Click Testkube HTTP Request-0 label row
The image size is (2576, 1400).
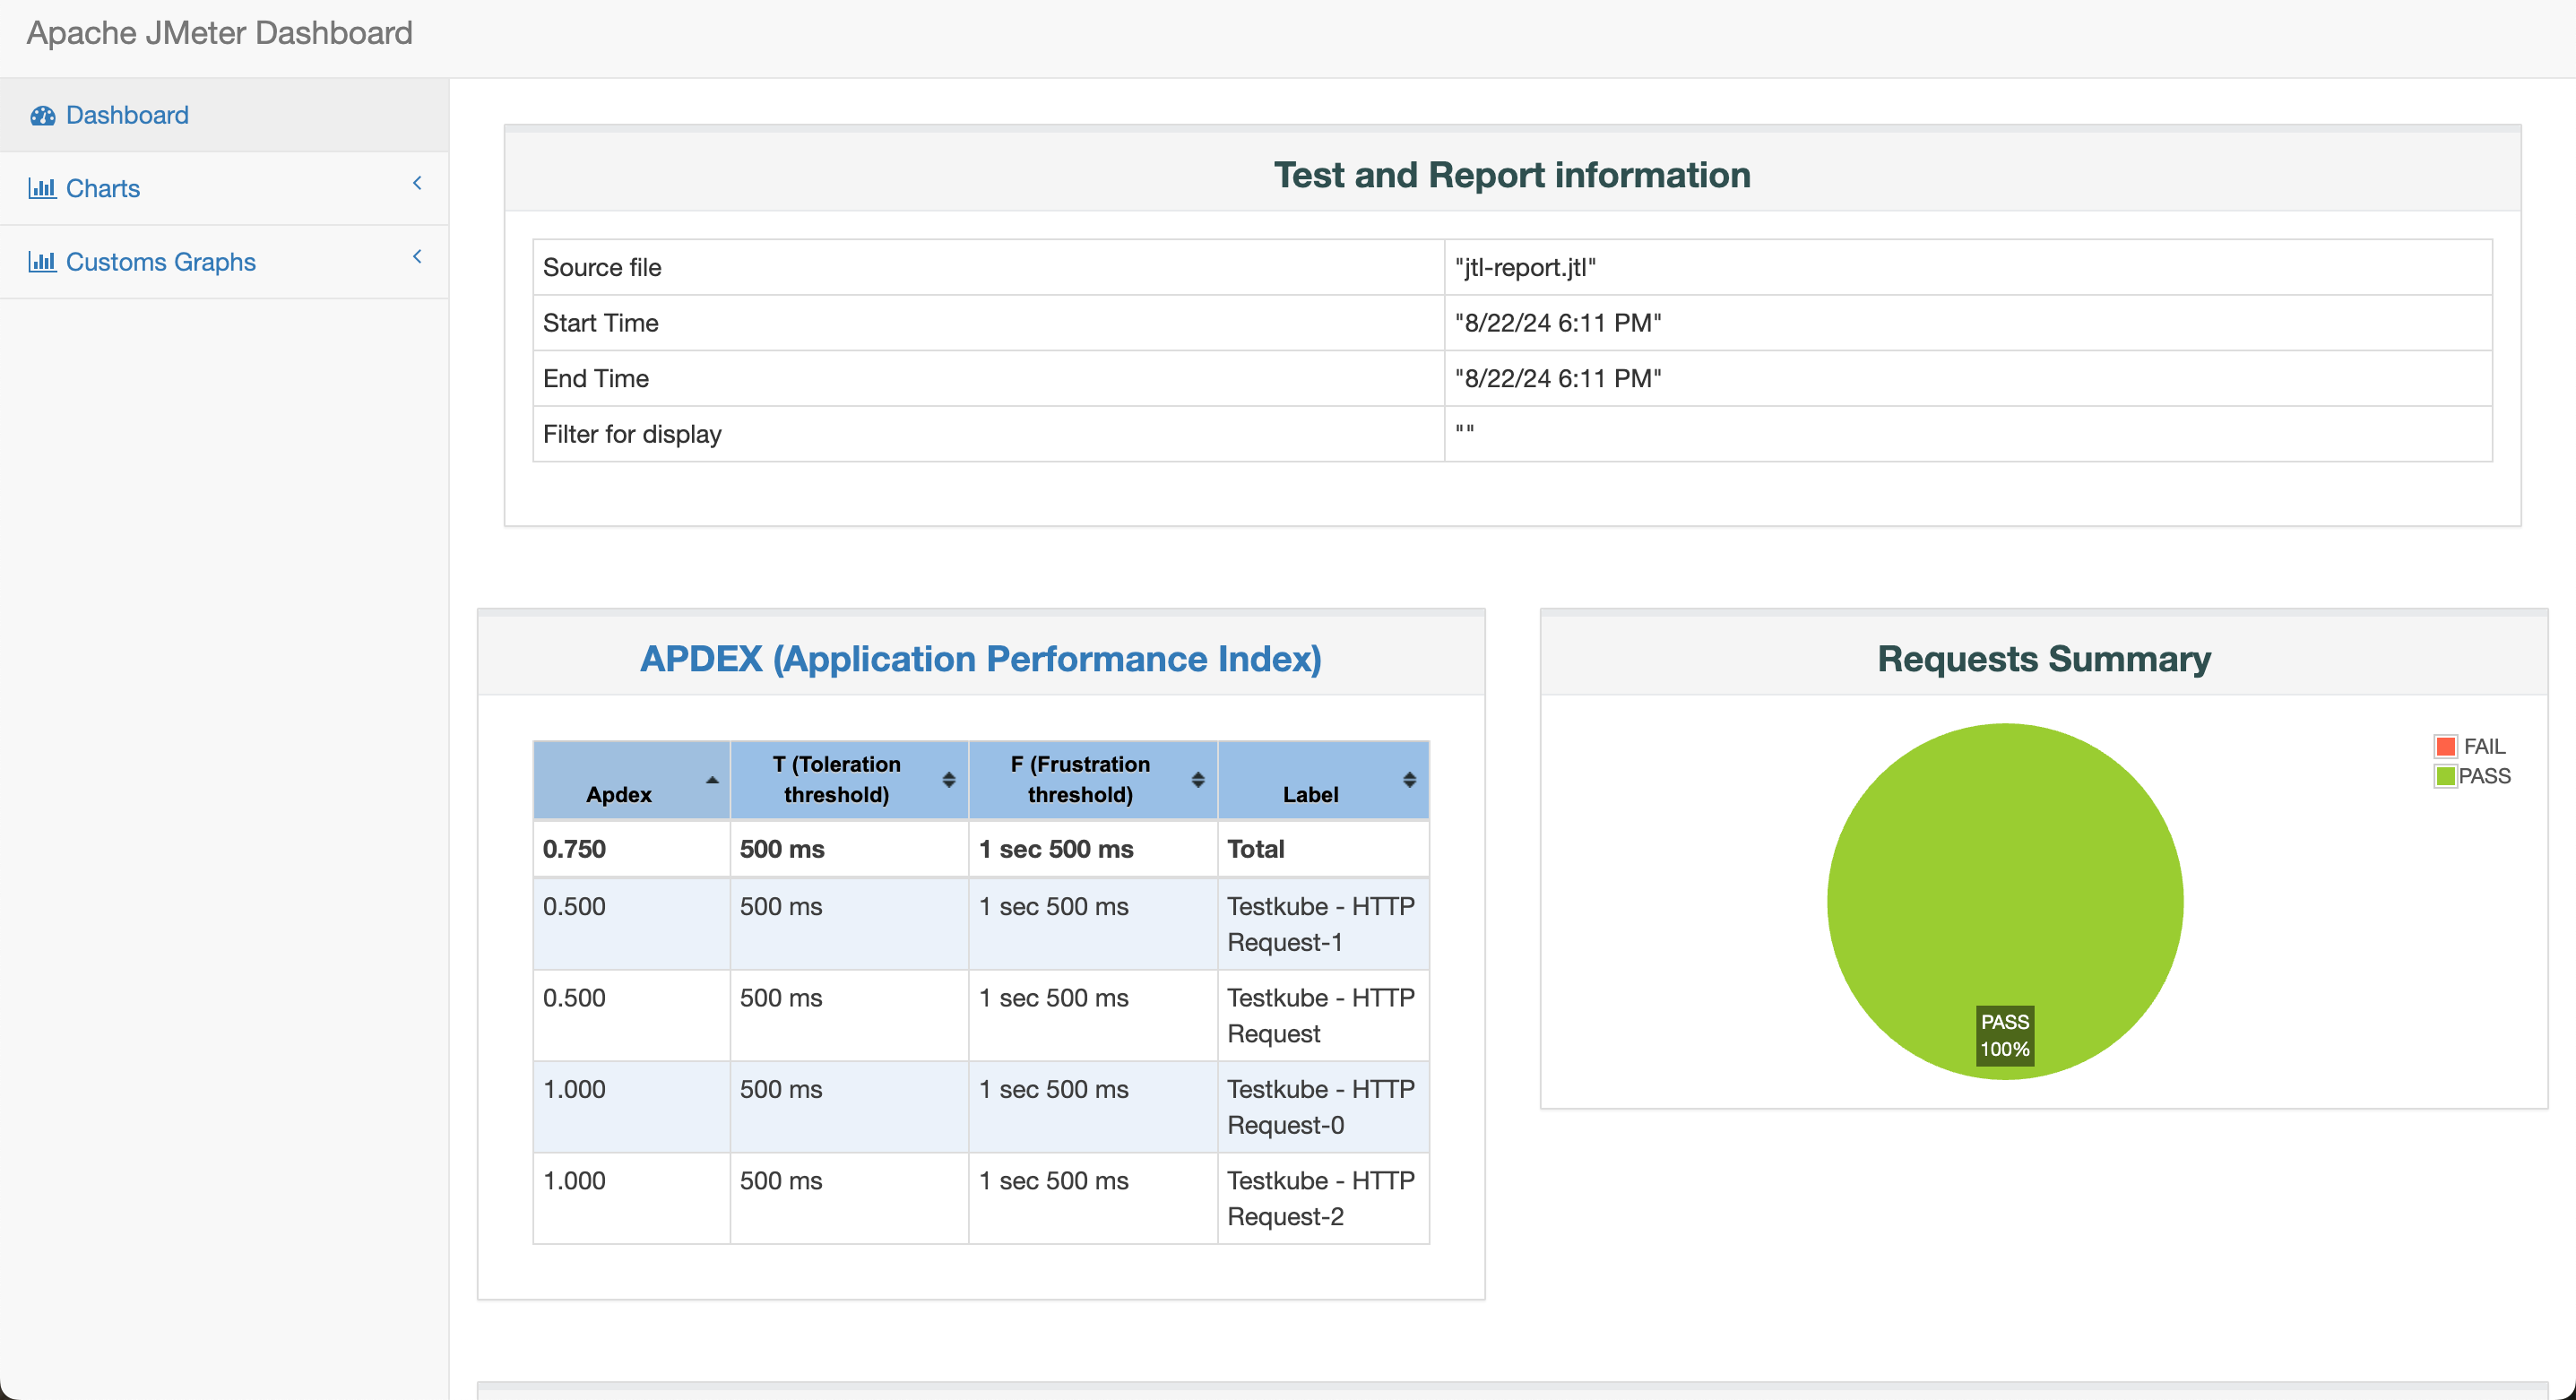click(x=978, y=1107)
